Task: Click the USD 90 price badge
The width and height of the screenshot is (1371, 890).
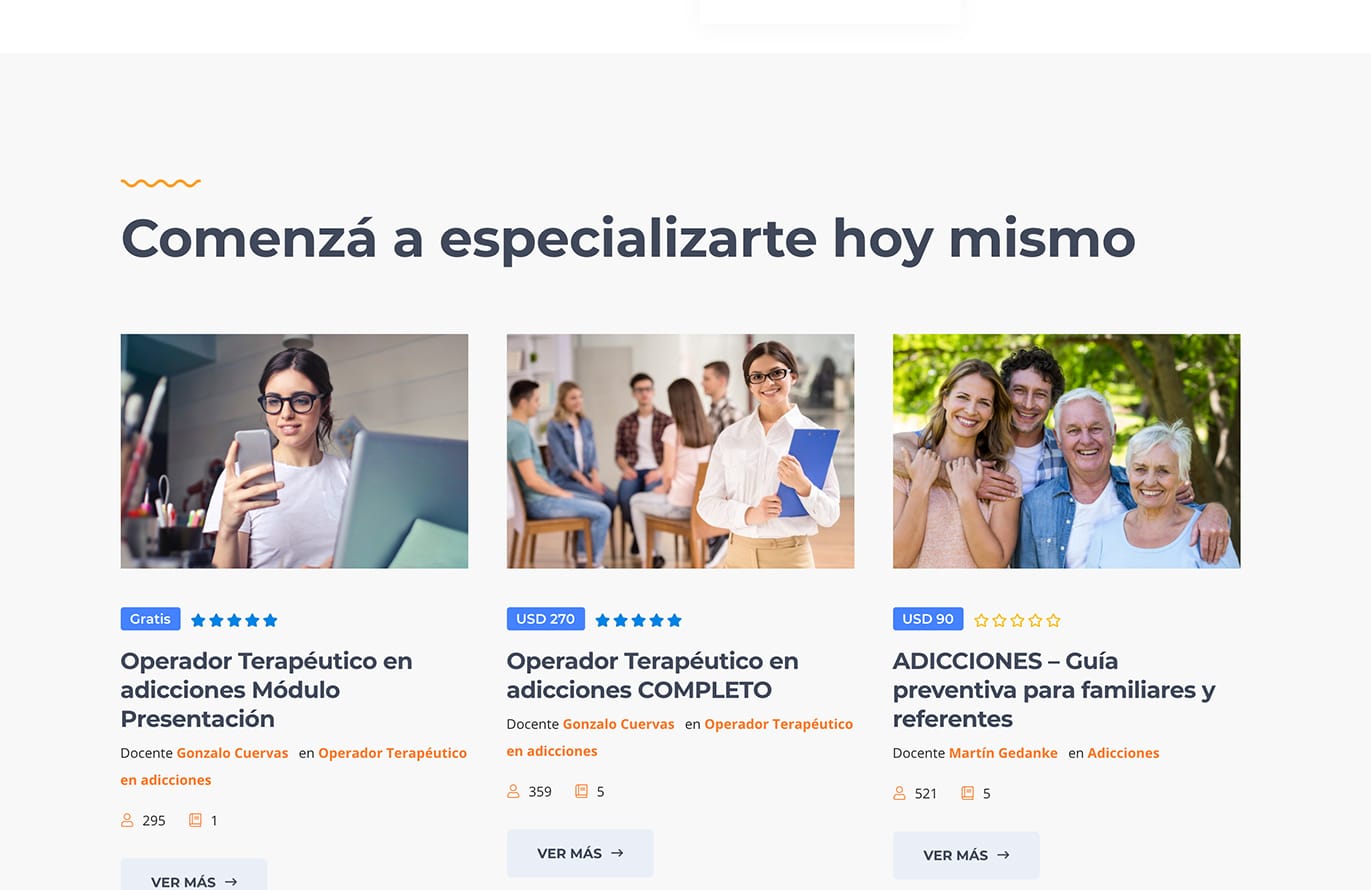Action: [x=928, y=619]
